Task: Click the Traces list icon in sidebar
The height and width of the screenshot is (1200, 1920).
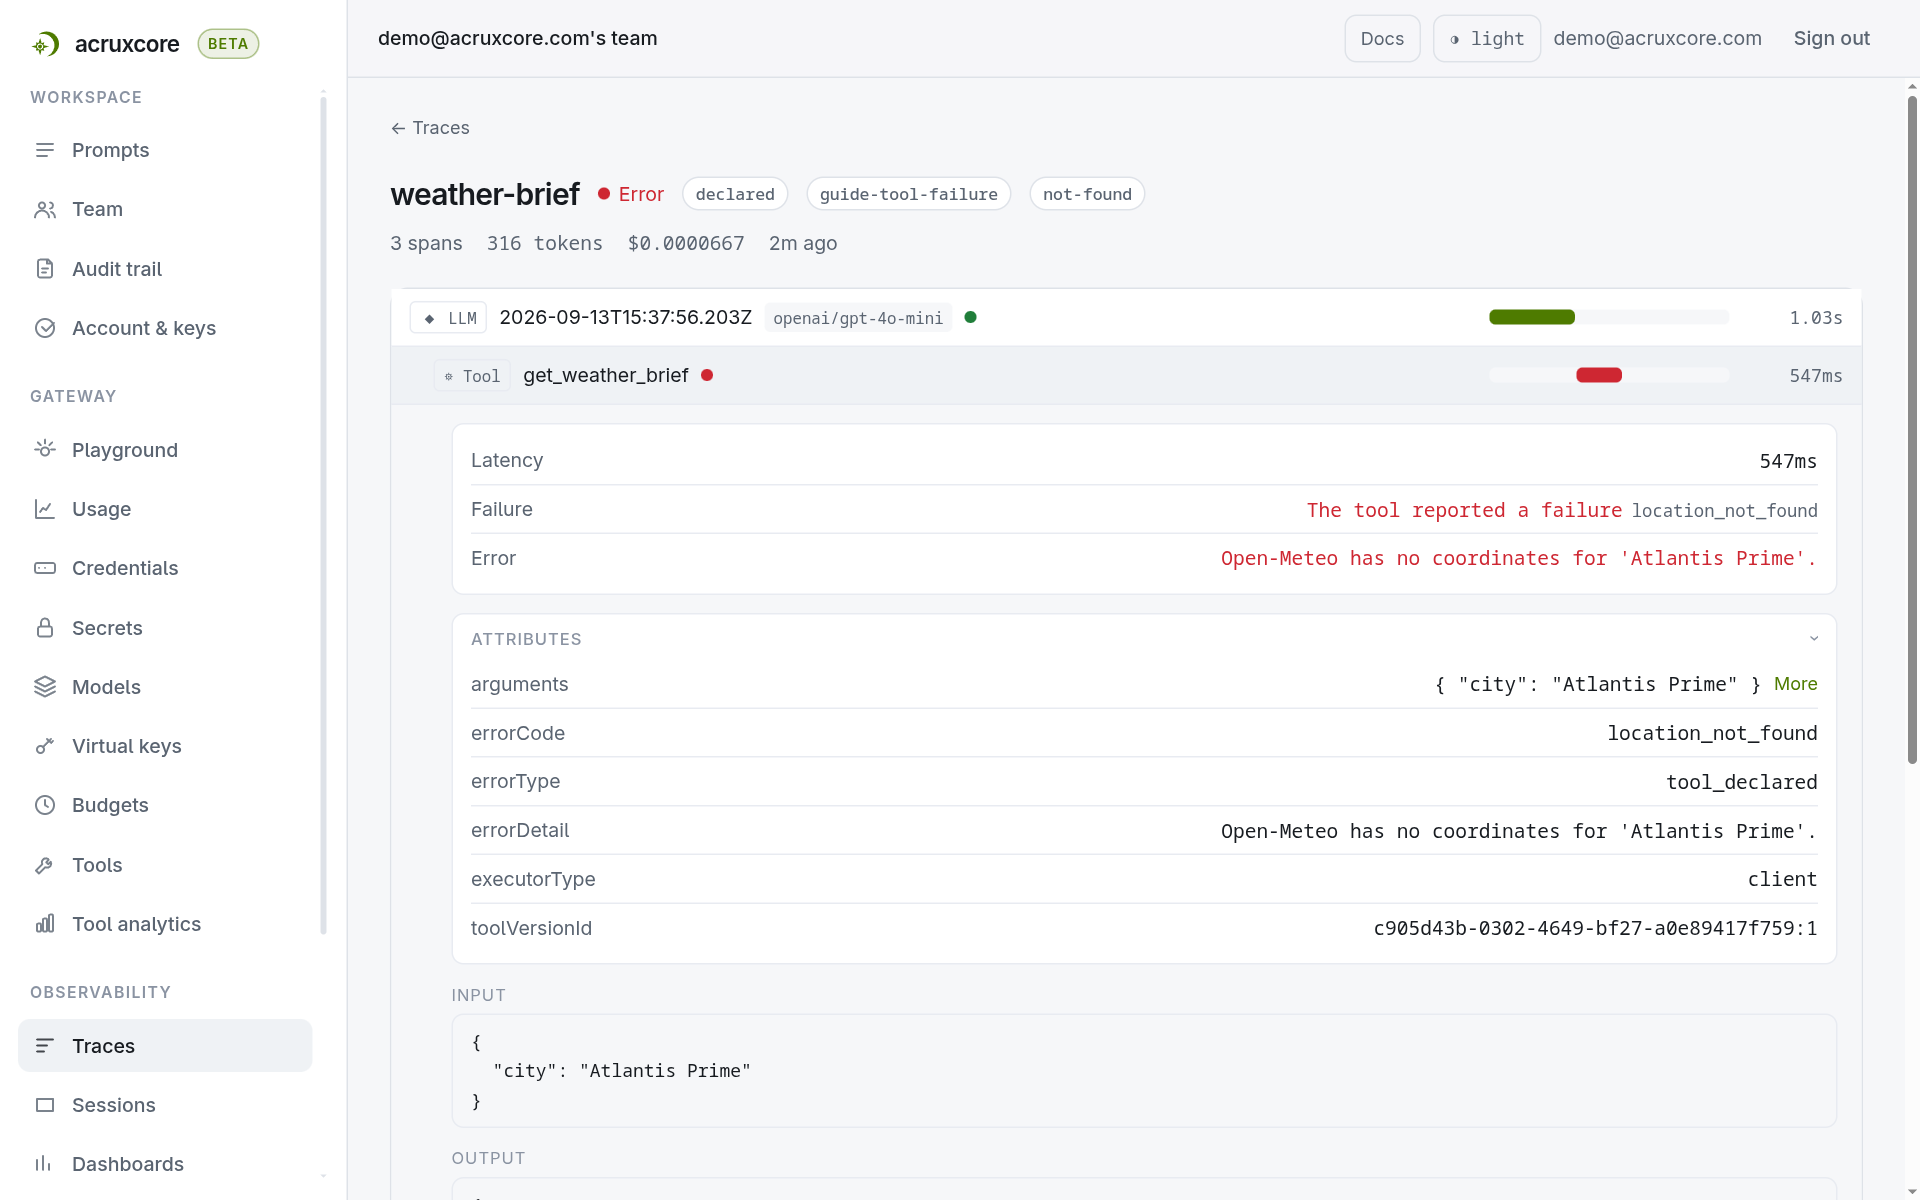Action: (x=45, y=1046)
